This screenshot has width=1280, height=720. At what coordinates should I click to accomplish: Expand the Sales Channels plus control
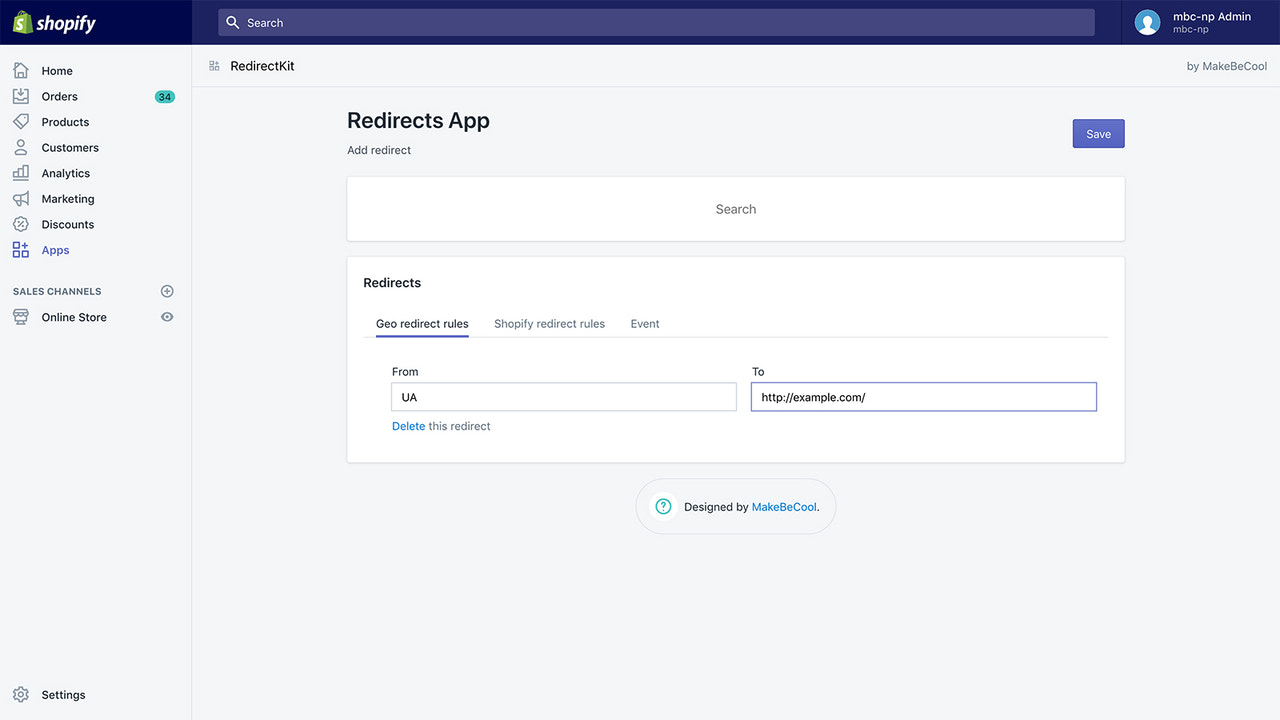(x=167, y=291)
